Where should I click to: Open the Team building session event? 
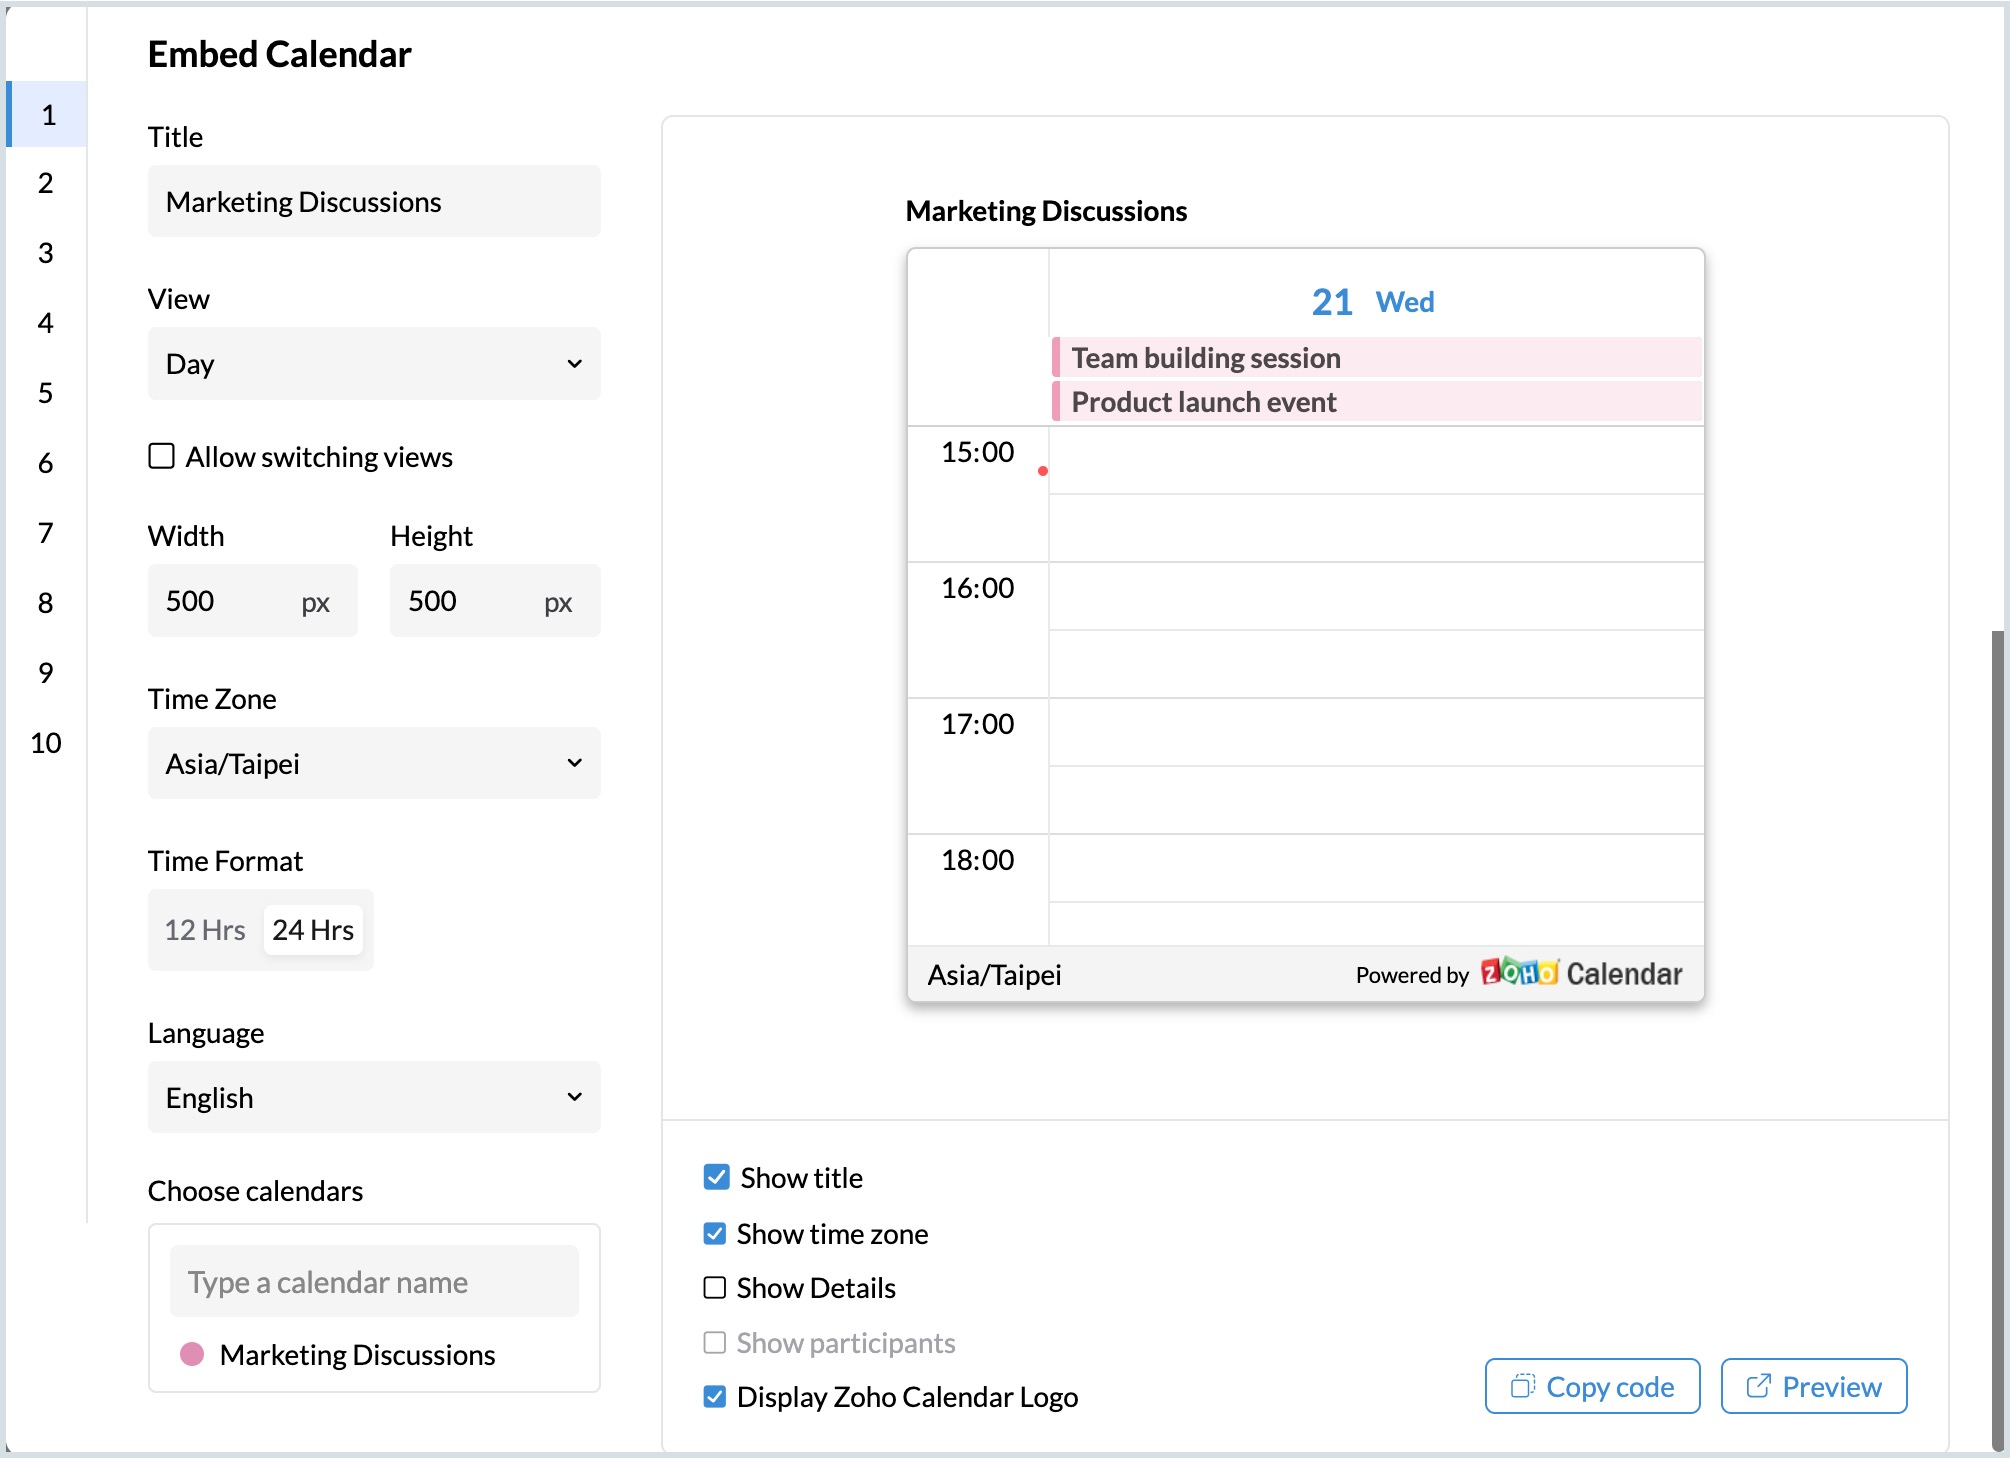pos(1376,357)
